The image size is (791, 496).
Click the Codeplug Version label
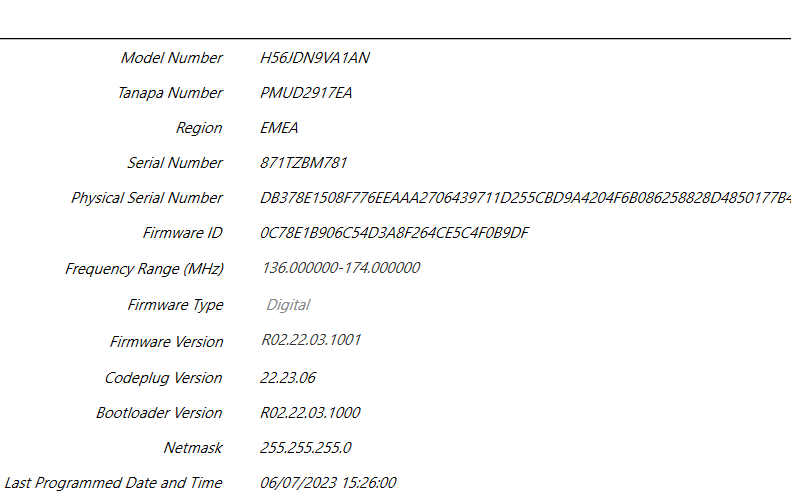click(x=163, y=378)
